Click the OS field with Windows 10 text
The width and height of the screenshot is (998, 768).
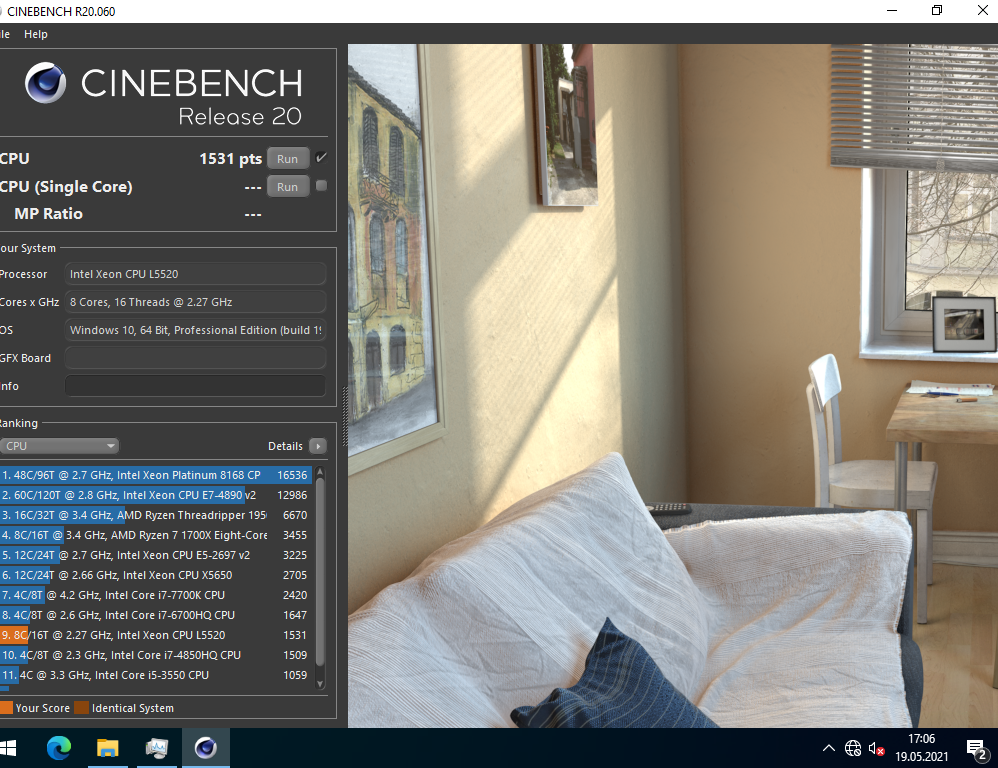pos(195,330)
